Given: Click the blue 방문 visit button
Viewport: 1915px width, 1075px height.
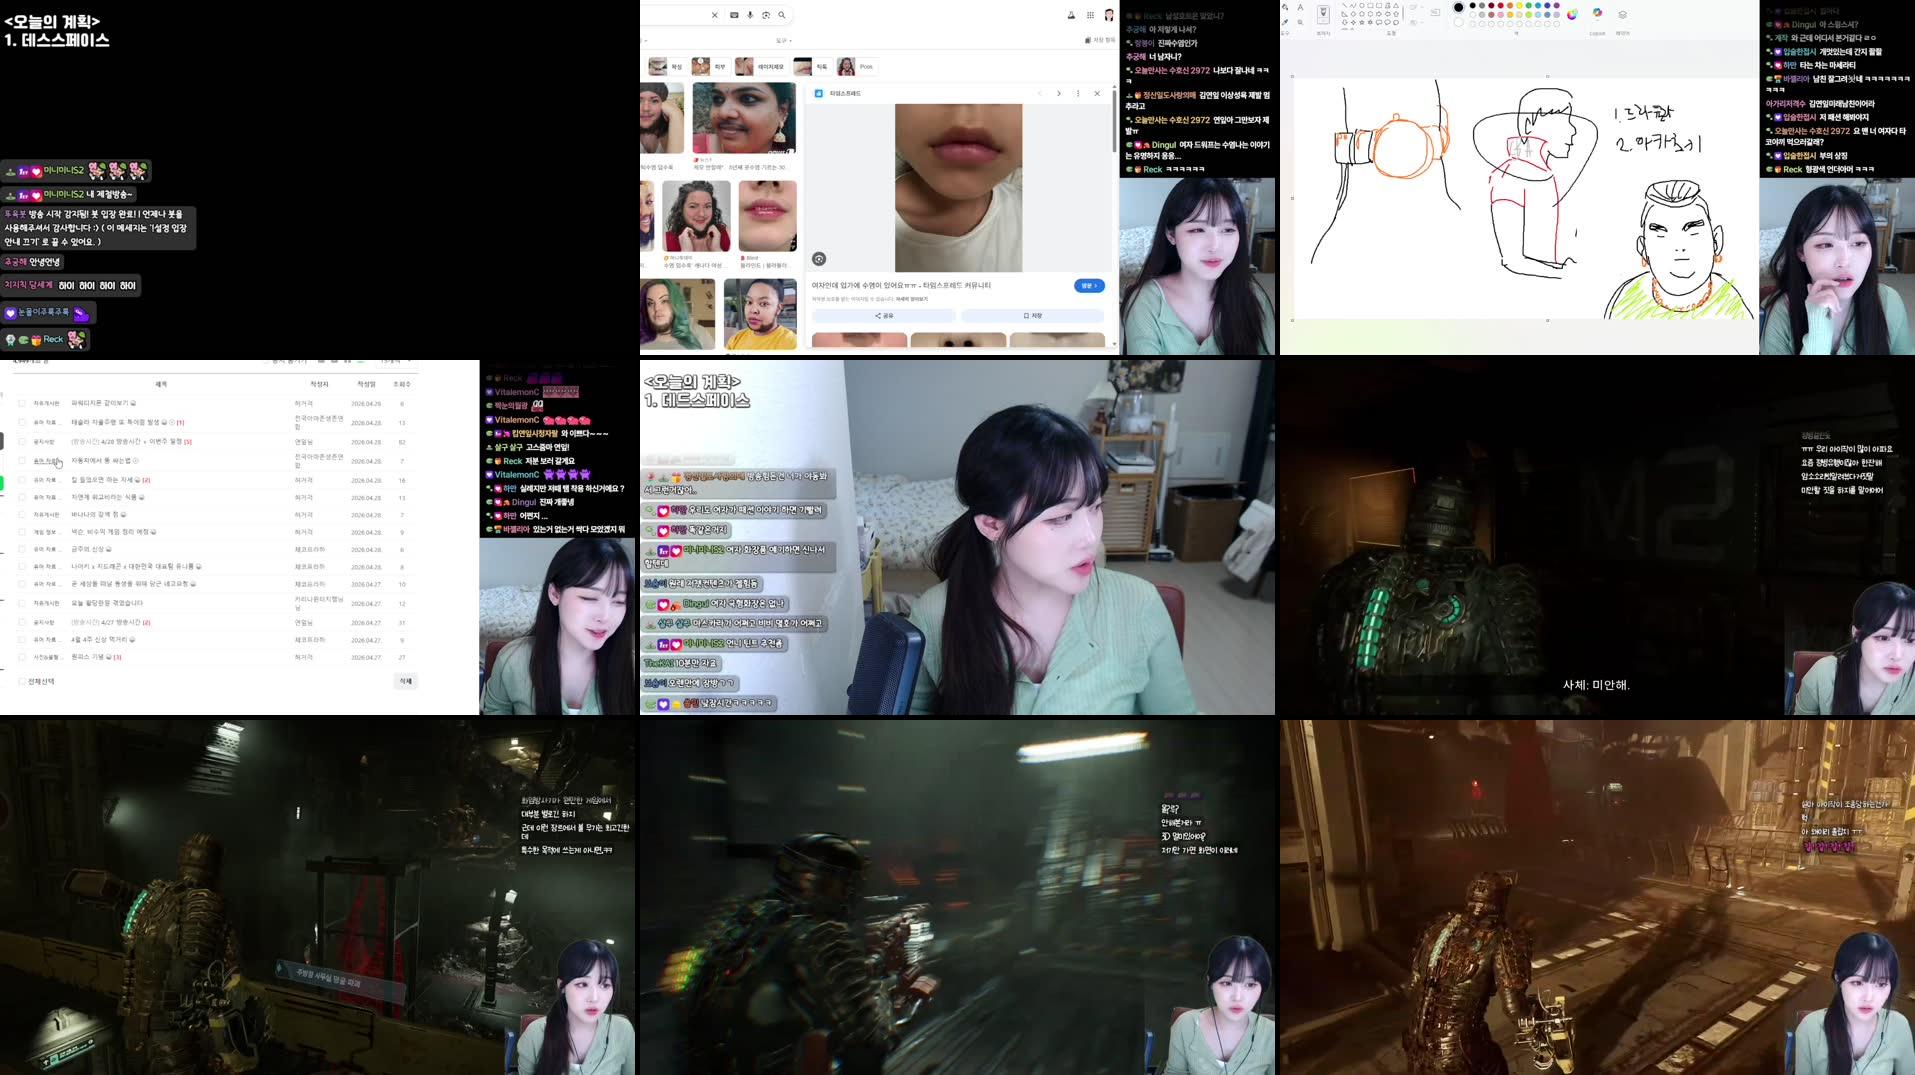Looking at the screenshot, I should (x=1089, y=286).
